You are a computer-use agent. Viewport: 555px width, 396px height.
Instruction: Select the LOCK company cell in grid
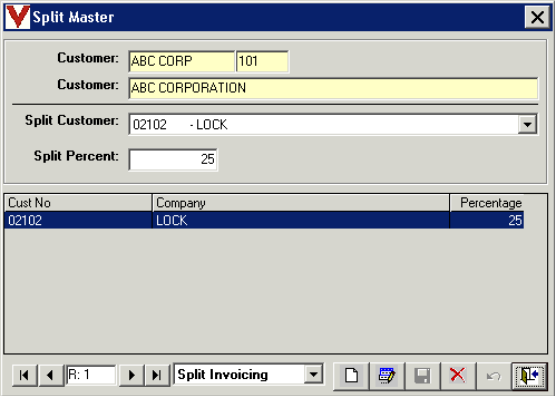(301, 220)
